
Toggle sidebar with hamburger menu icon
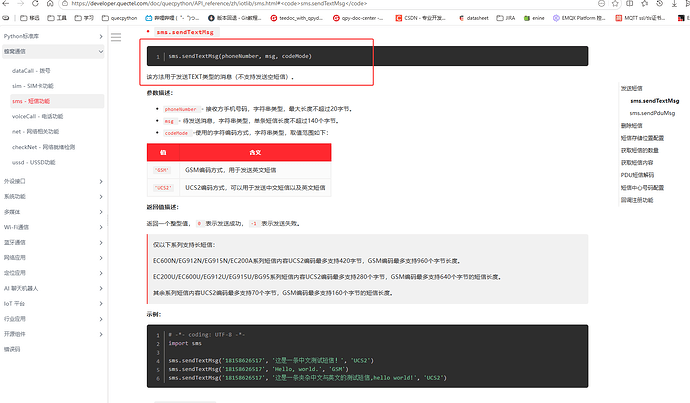(x=116, y=37)
